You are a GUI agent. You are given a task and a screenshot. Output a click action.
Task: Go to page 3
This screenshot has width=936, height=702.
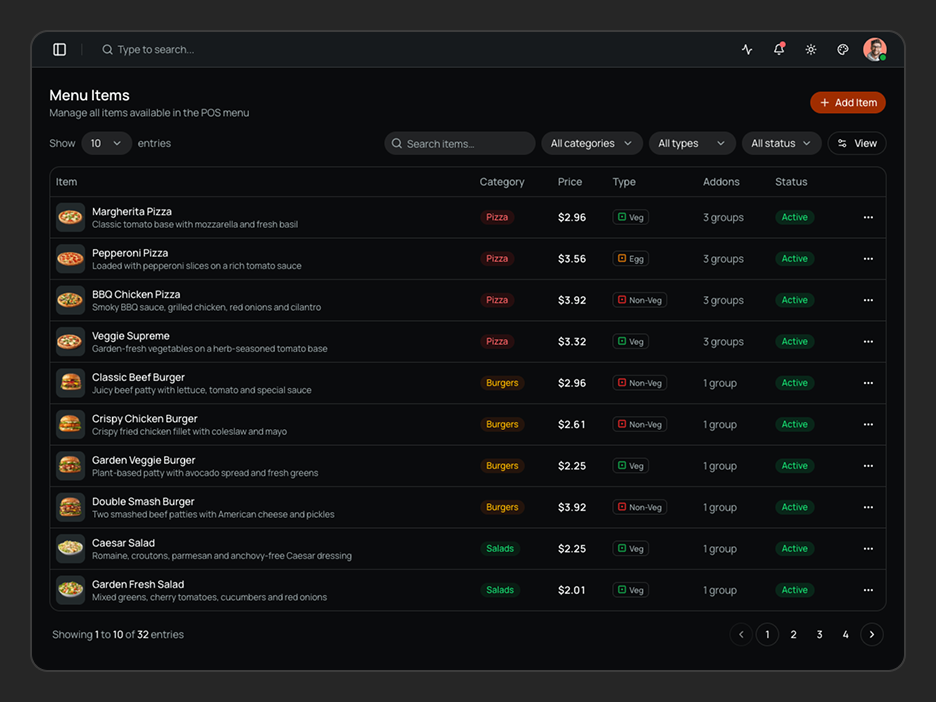[x=820, y=635]
